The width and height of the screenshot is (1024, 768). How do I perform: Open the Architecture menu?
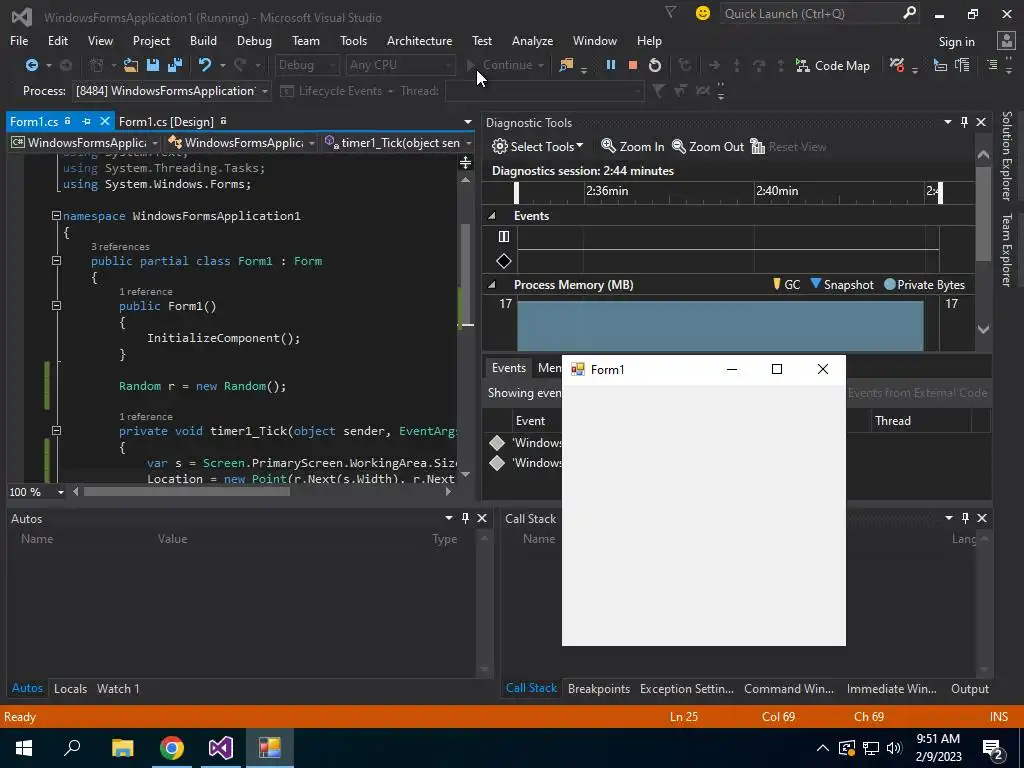click(x=419, y=40)
